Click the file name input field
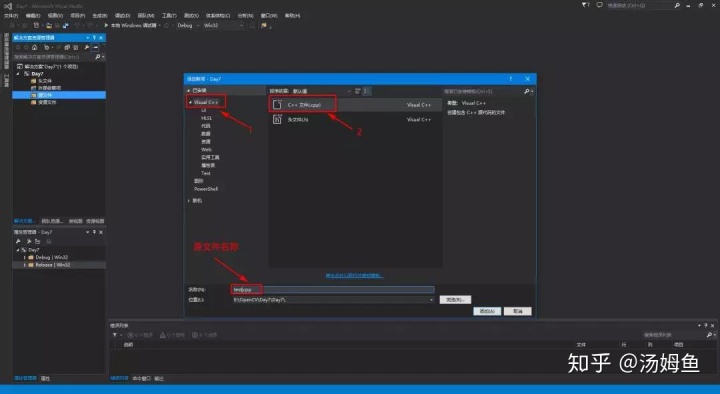 click(332, 290)
